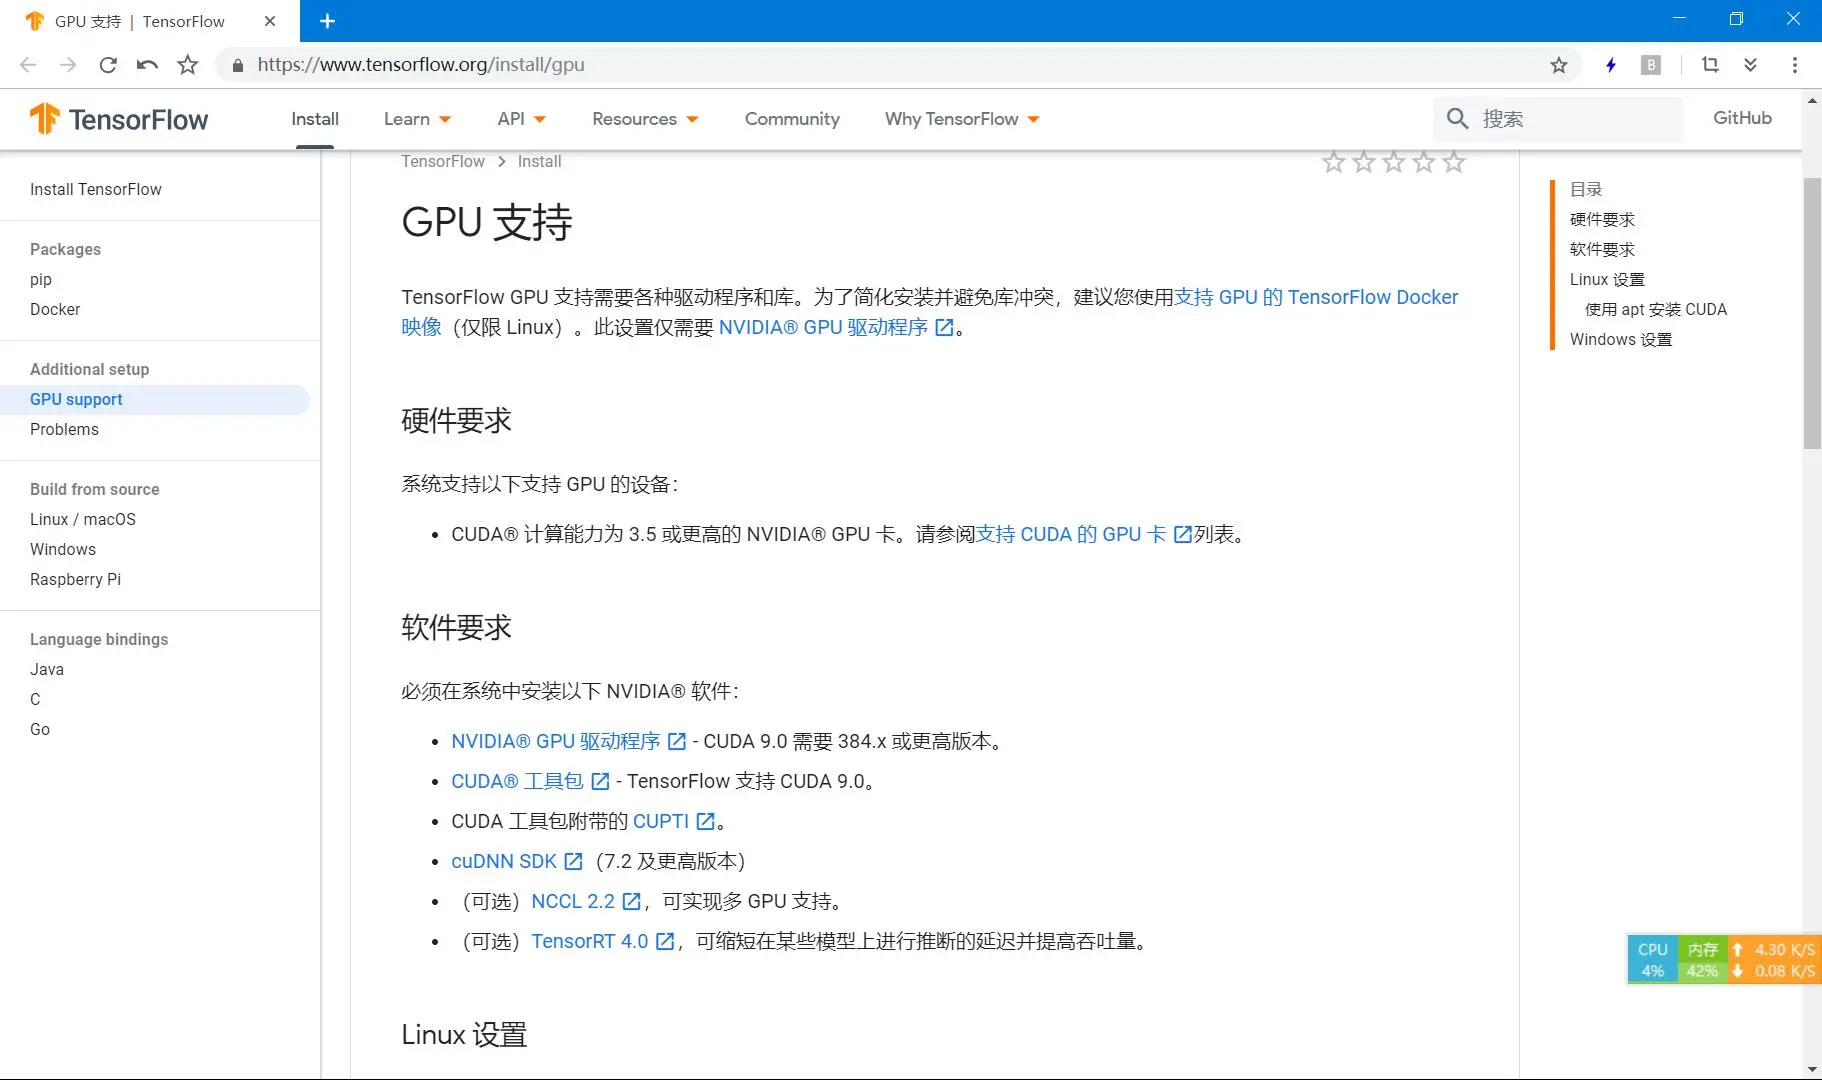Open the CUDA® 工具包 link
This screenshot has width=1822, height=1080.
(x=517, y=782)
